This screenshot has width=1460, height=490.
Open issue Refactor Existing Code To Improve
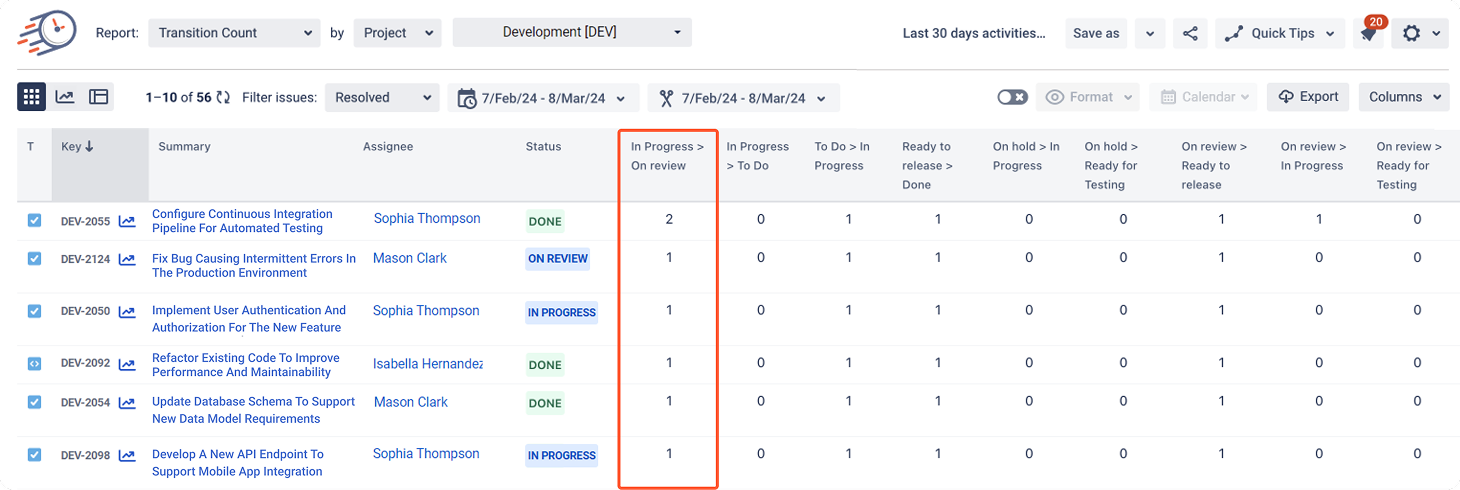coord(246,365)
